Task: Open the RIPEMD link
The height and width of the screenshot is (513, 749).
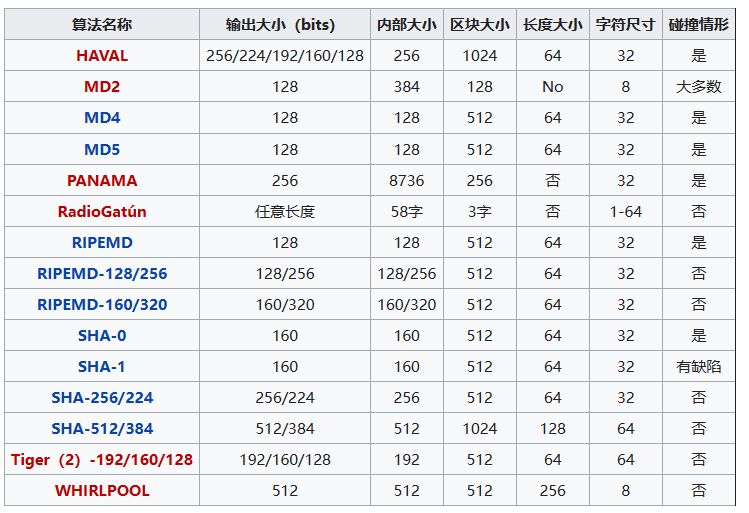Action: click(x=102, y=243)
